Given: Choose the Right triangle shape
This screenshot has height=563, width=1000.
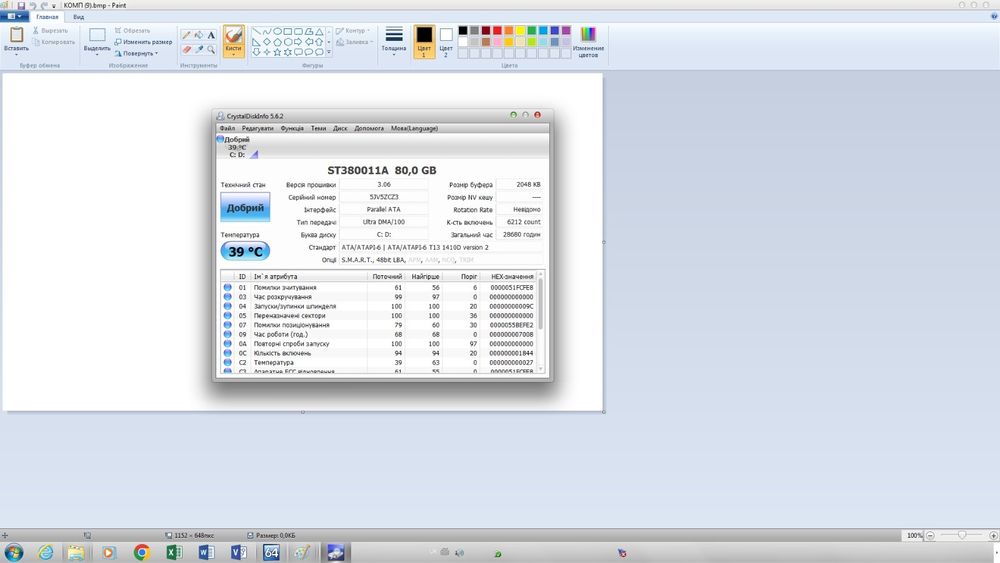Looking at the screenshot, I should [256, 41].
